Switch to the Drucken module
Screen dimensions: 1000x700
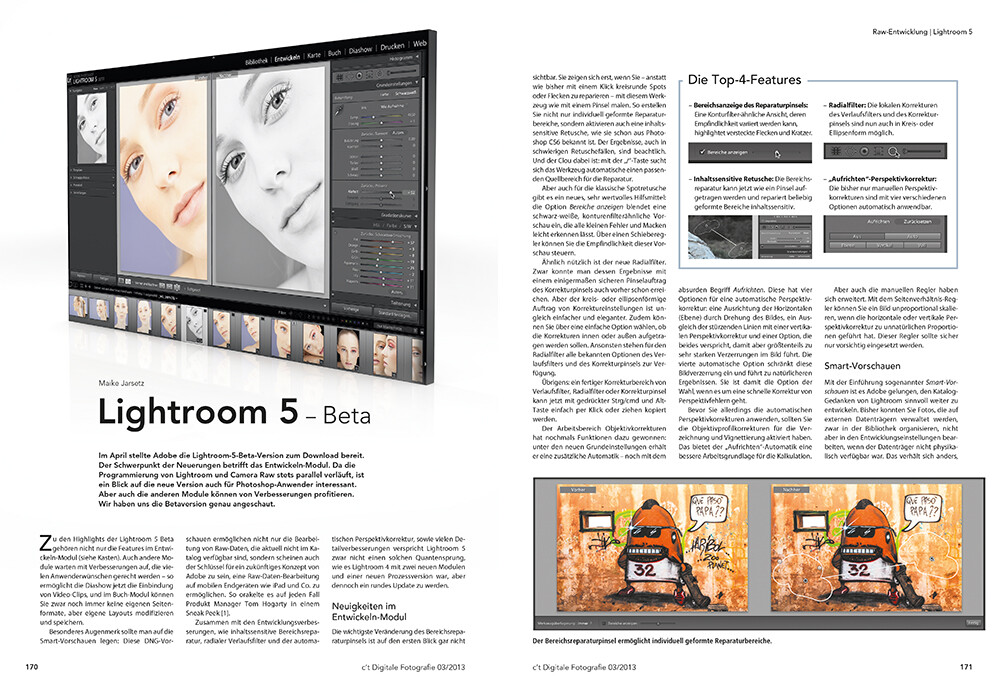click(392, 47)
